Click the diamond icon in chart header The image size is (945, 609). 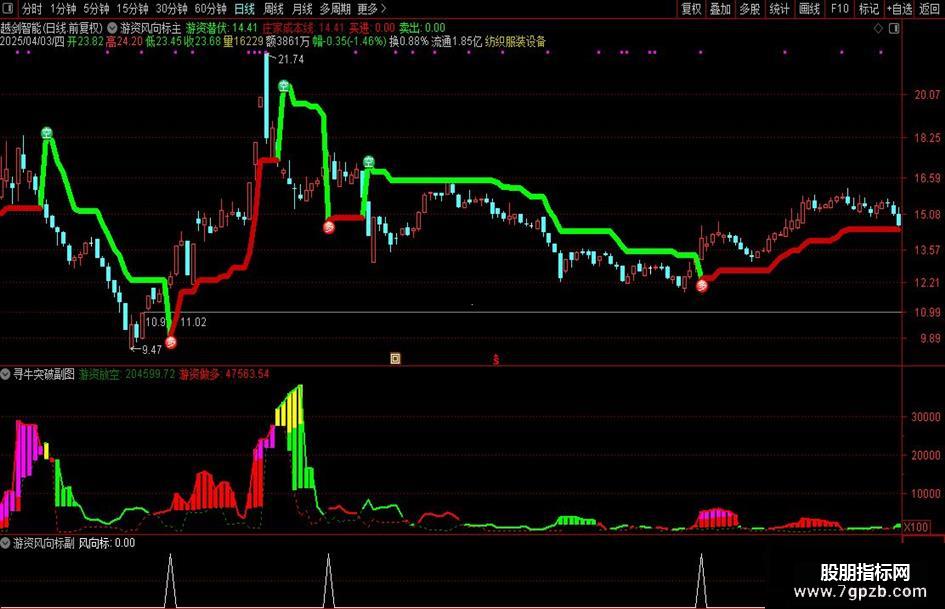pos(878,28)
